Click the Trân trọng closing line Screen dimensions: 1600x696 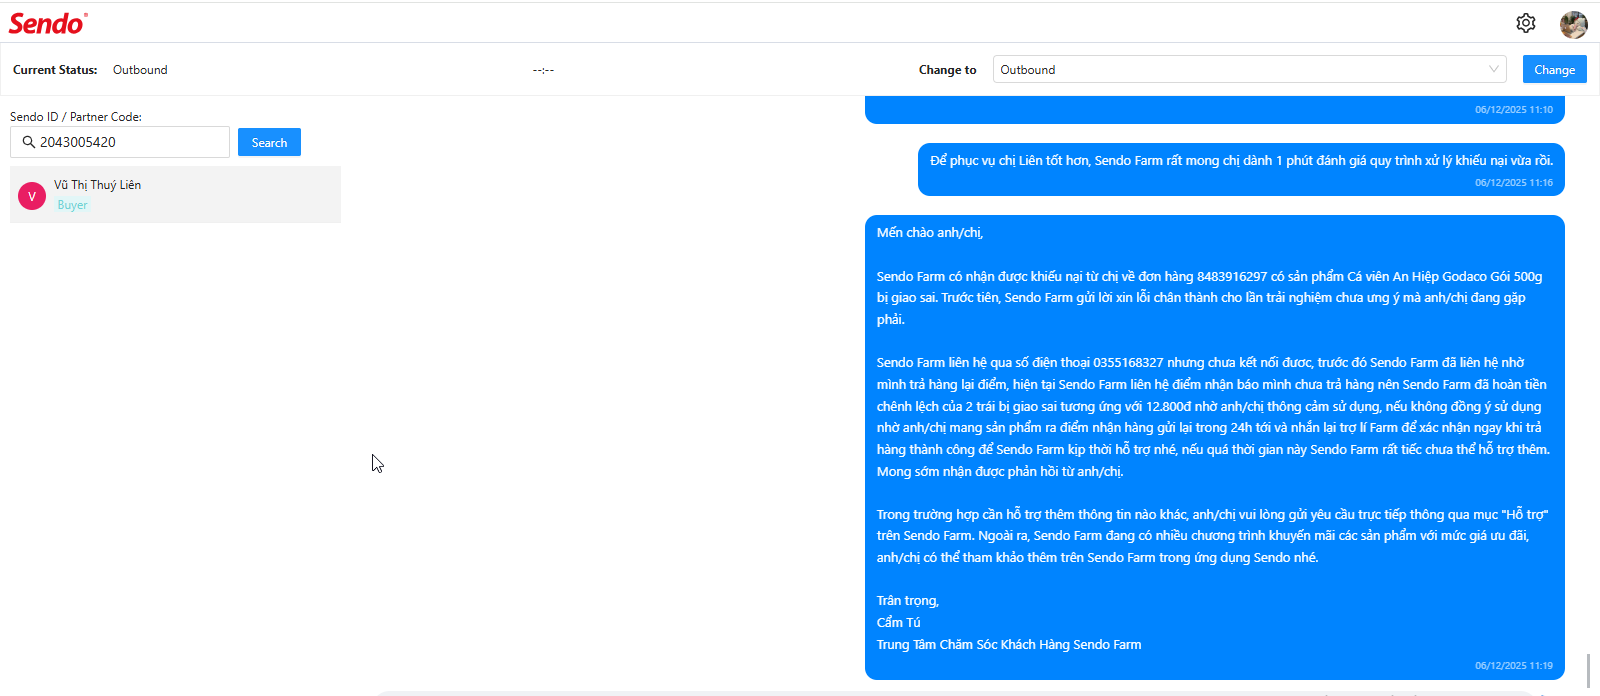point(908,600)
